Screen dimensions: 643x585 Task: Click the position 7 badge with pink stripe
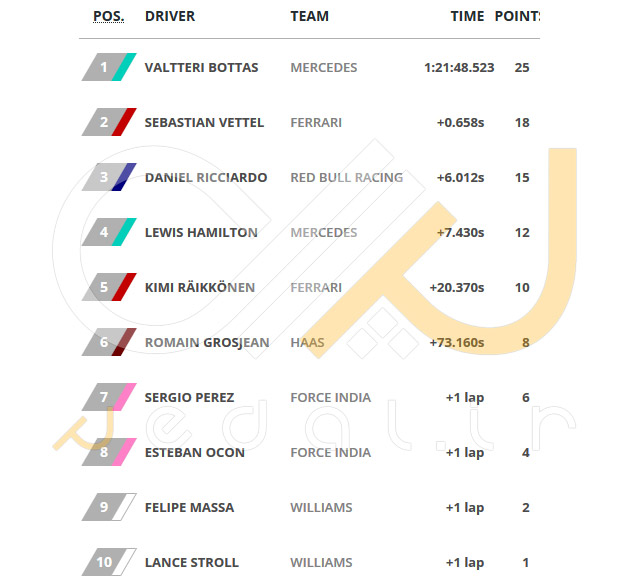[x=109, y=397]
